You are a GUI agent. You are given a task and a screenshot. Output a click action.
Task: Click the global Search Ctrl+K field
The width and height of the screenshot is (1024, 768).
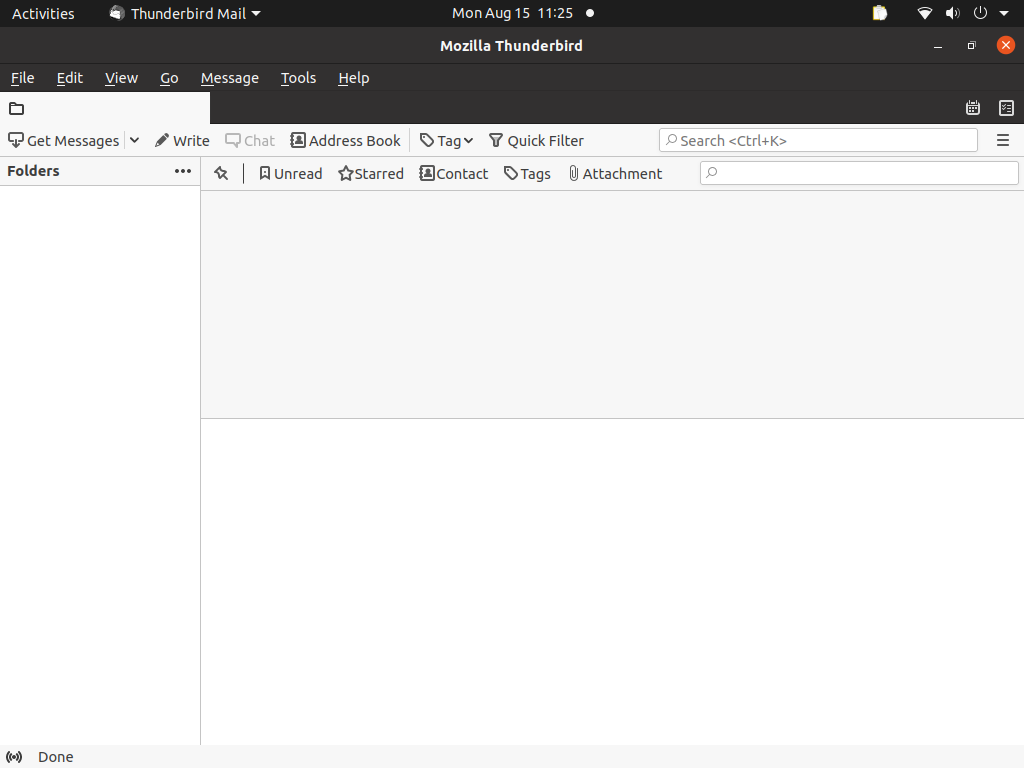click(818, 140)
